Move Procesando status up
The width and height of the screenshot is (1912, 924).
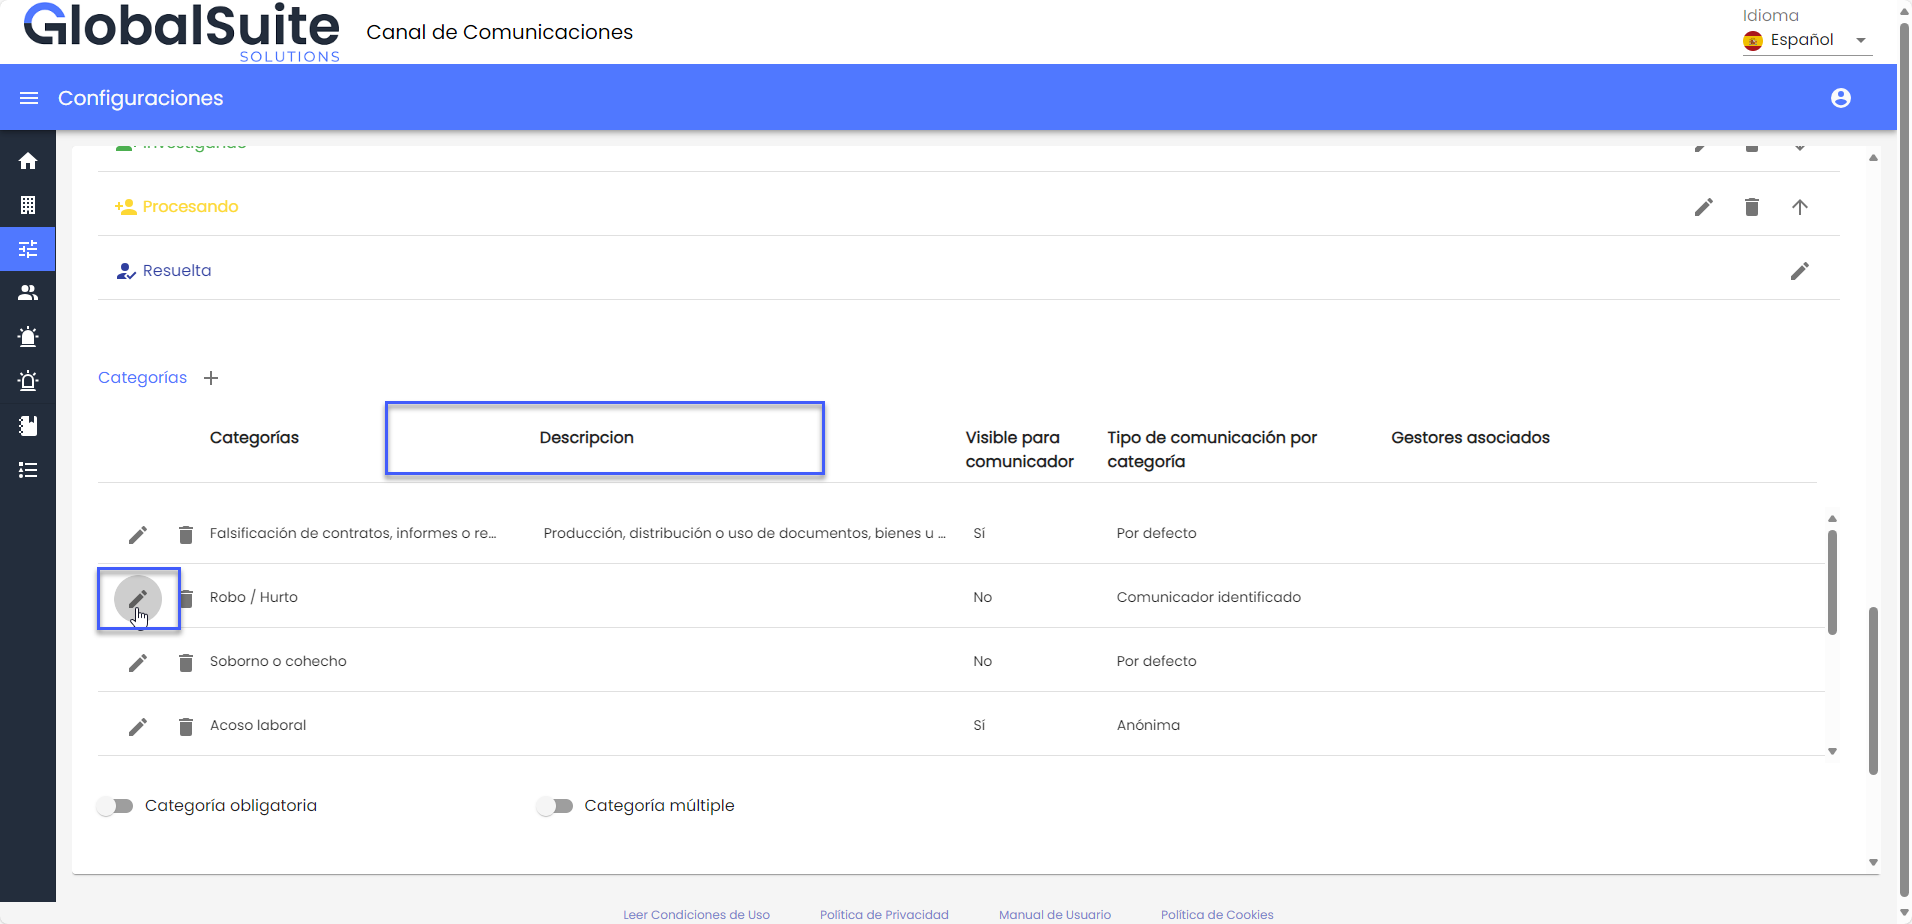1799,207
